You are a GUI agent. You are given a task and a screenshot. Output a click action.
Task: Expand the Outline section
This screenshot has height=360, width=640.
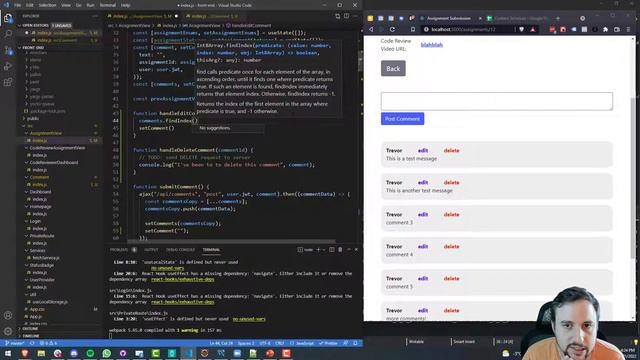coord(29,329)
